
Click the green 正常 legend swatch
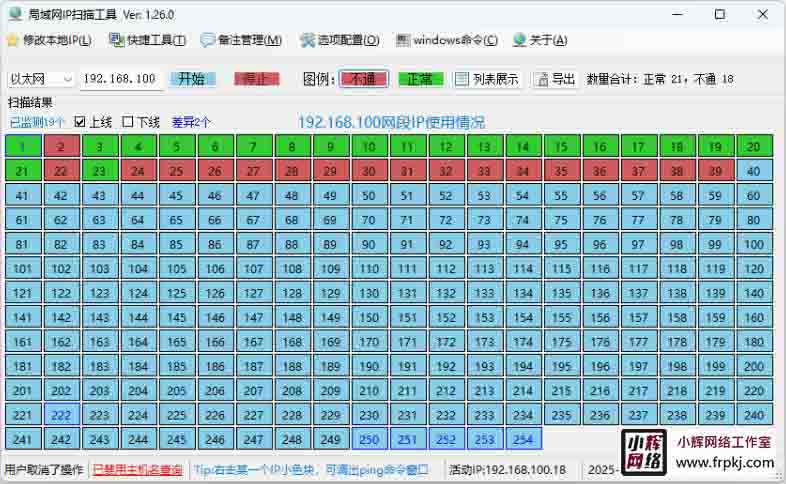[x=420, y=79]
